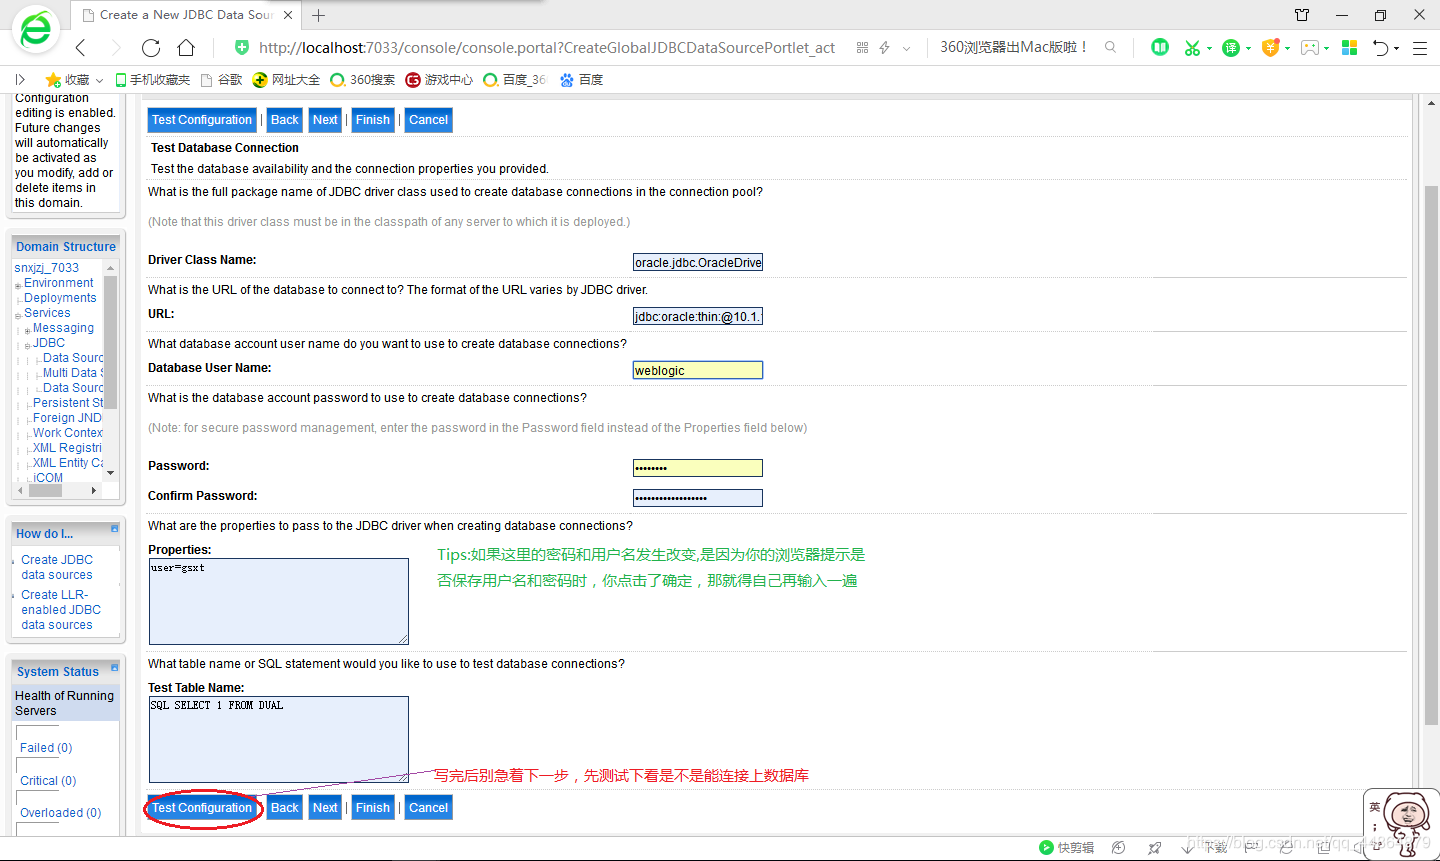Click the rocket accelerator status icon

pos(1155,847)
